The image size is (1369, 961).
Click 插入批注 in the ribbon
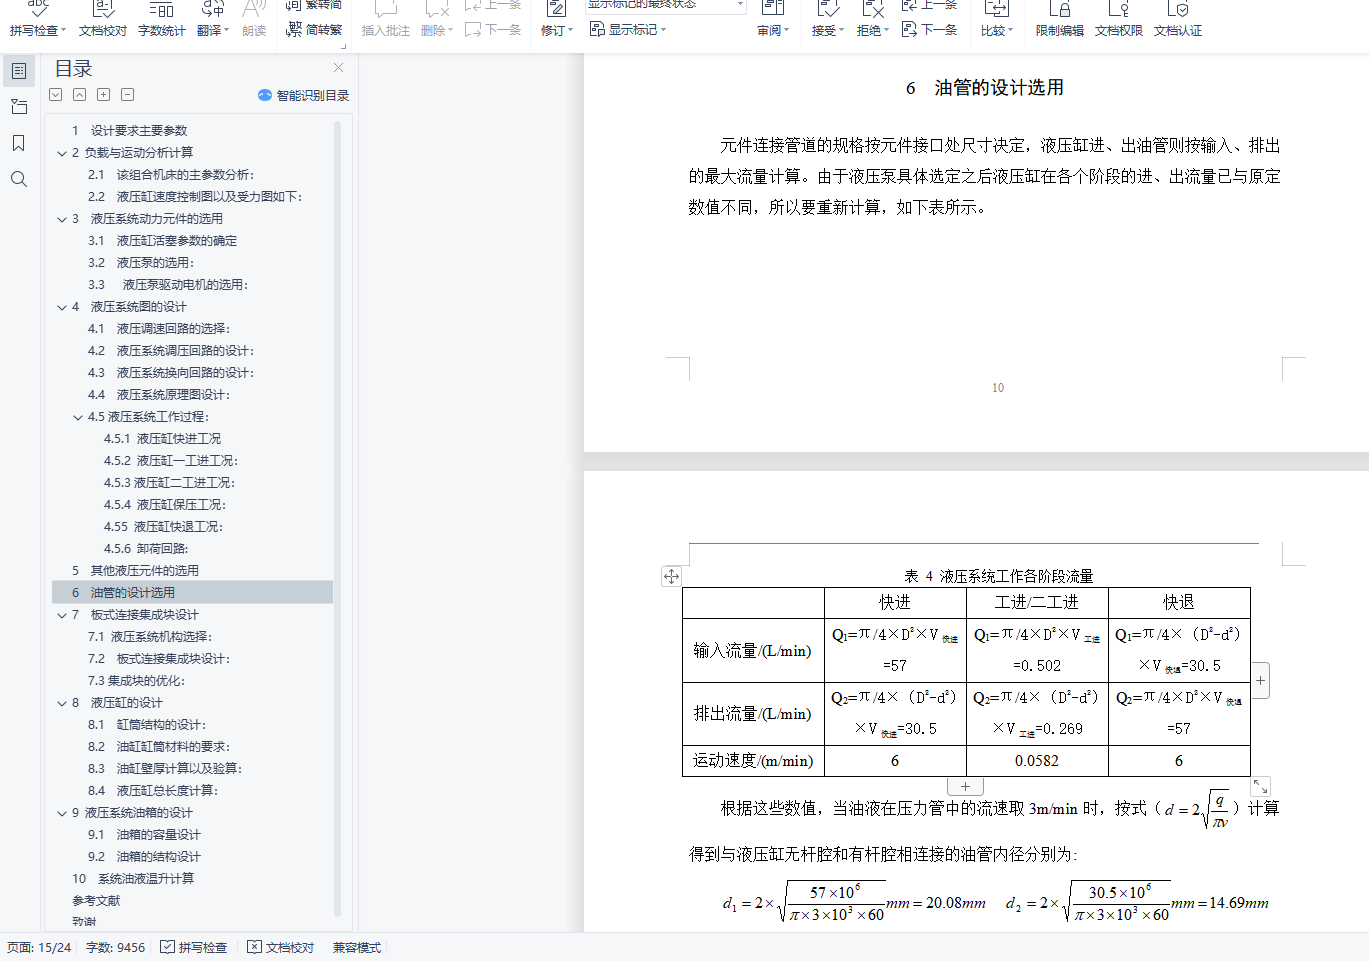386,30
